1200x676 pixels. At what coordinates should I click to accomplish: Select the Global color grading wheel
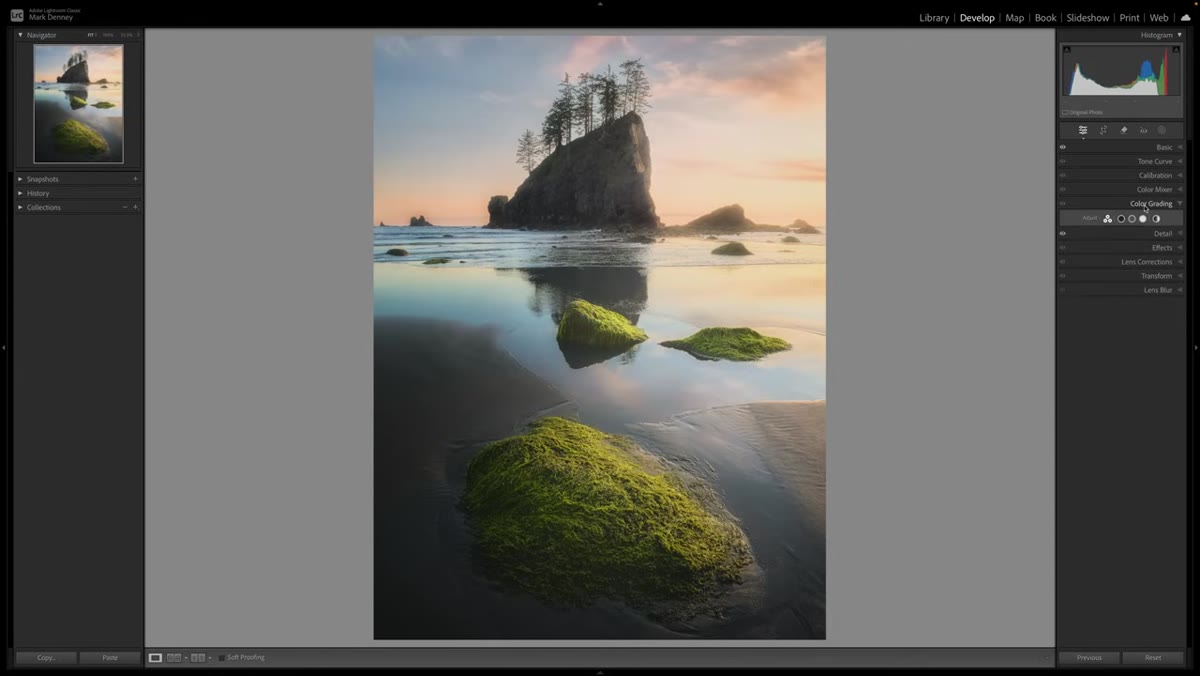[1156, 218]
